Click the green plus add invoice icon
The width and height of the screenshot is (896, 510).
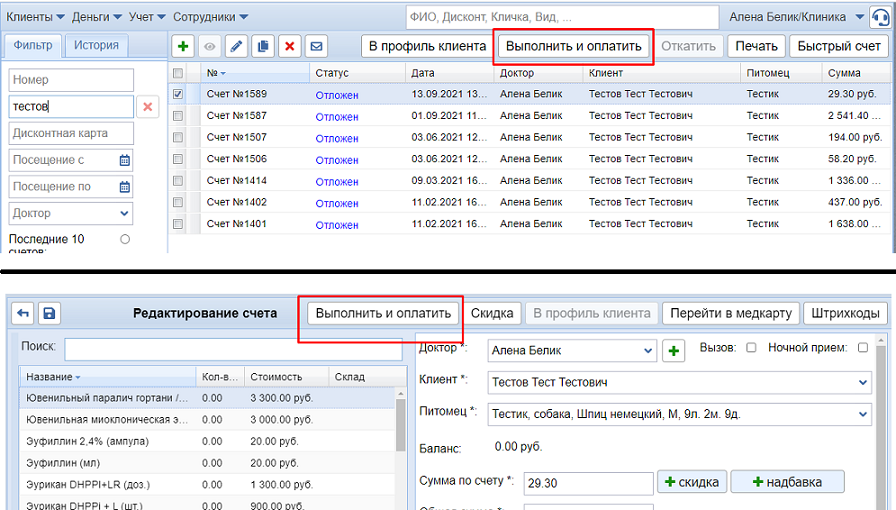[x=184, y=46]
